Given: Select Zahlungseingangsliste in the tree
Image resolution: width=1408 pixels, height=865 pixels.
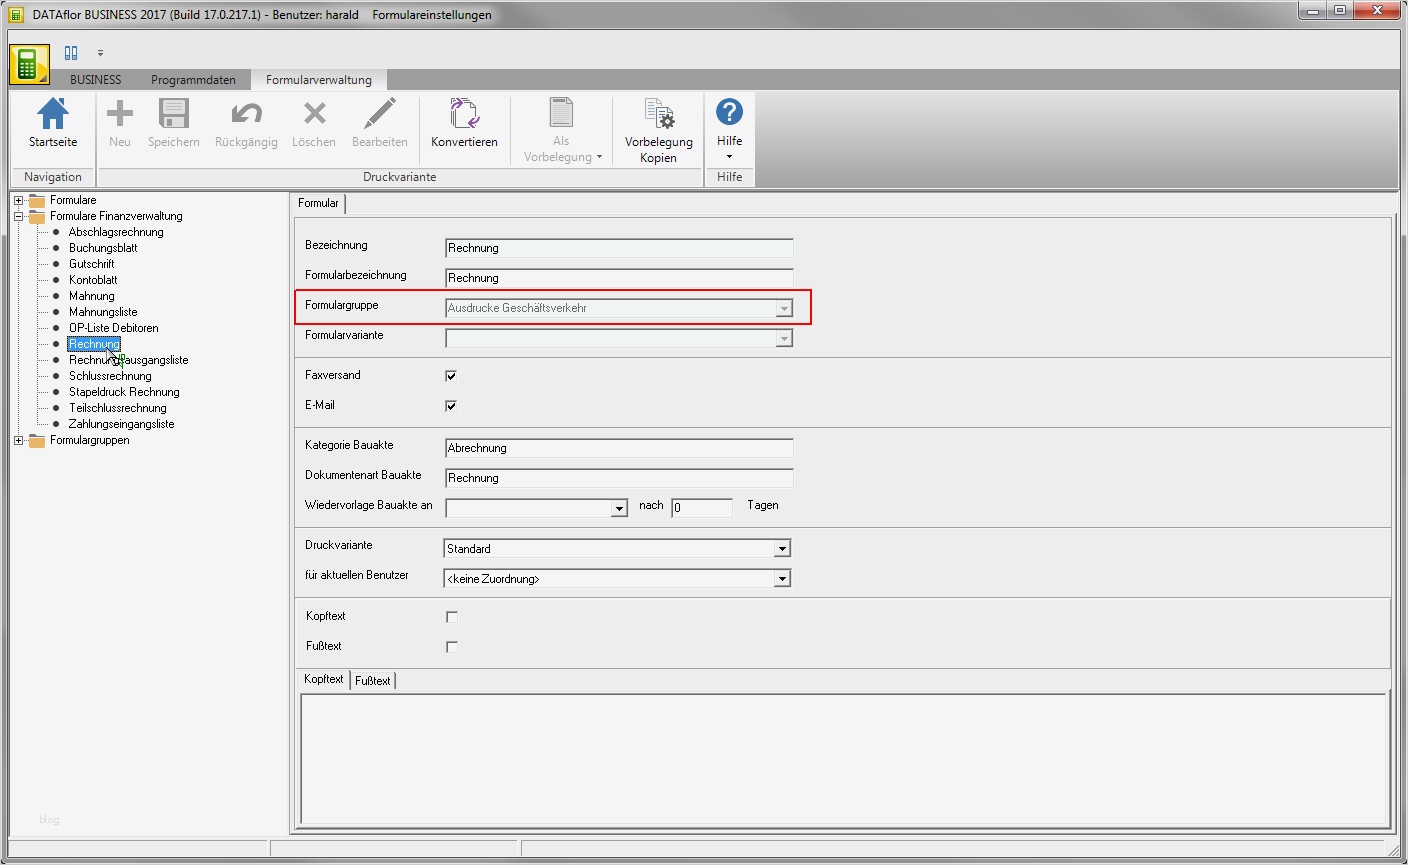Looking at the screenshot, I should click(x=122, y=424).
